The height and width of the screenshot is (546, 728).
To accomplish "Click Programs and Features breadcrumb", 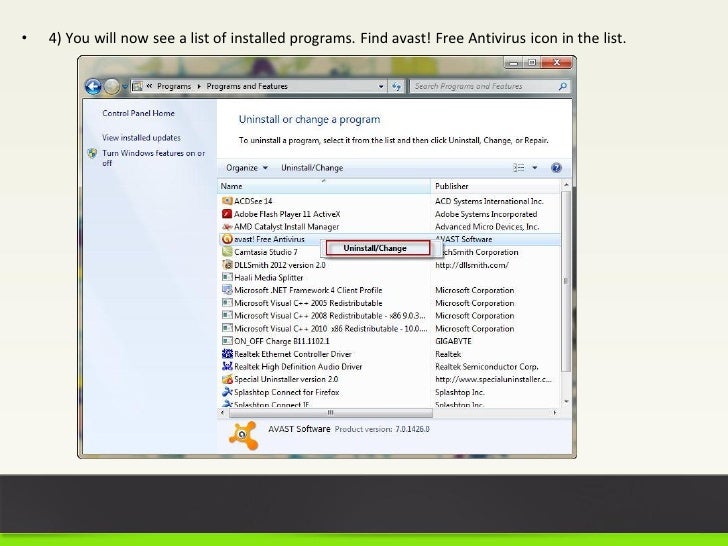I will pyautogui.click(x=247, y=86).
